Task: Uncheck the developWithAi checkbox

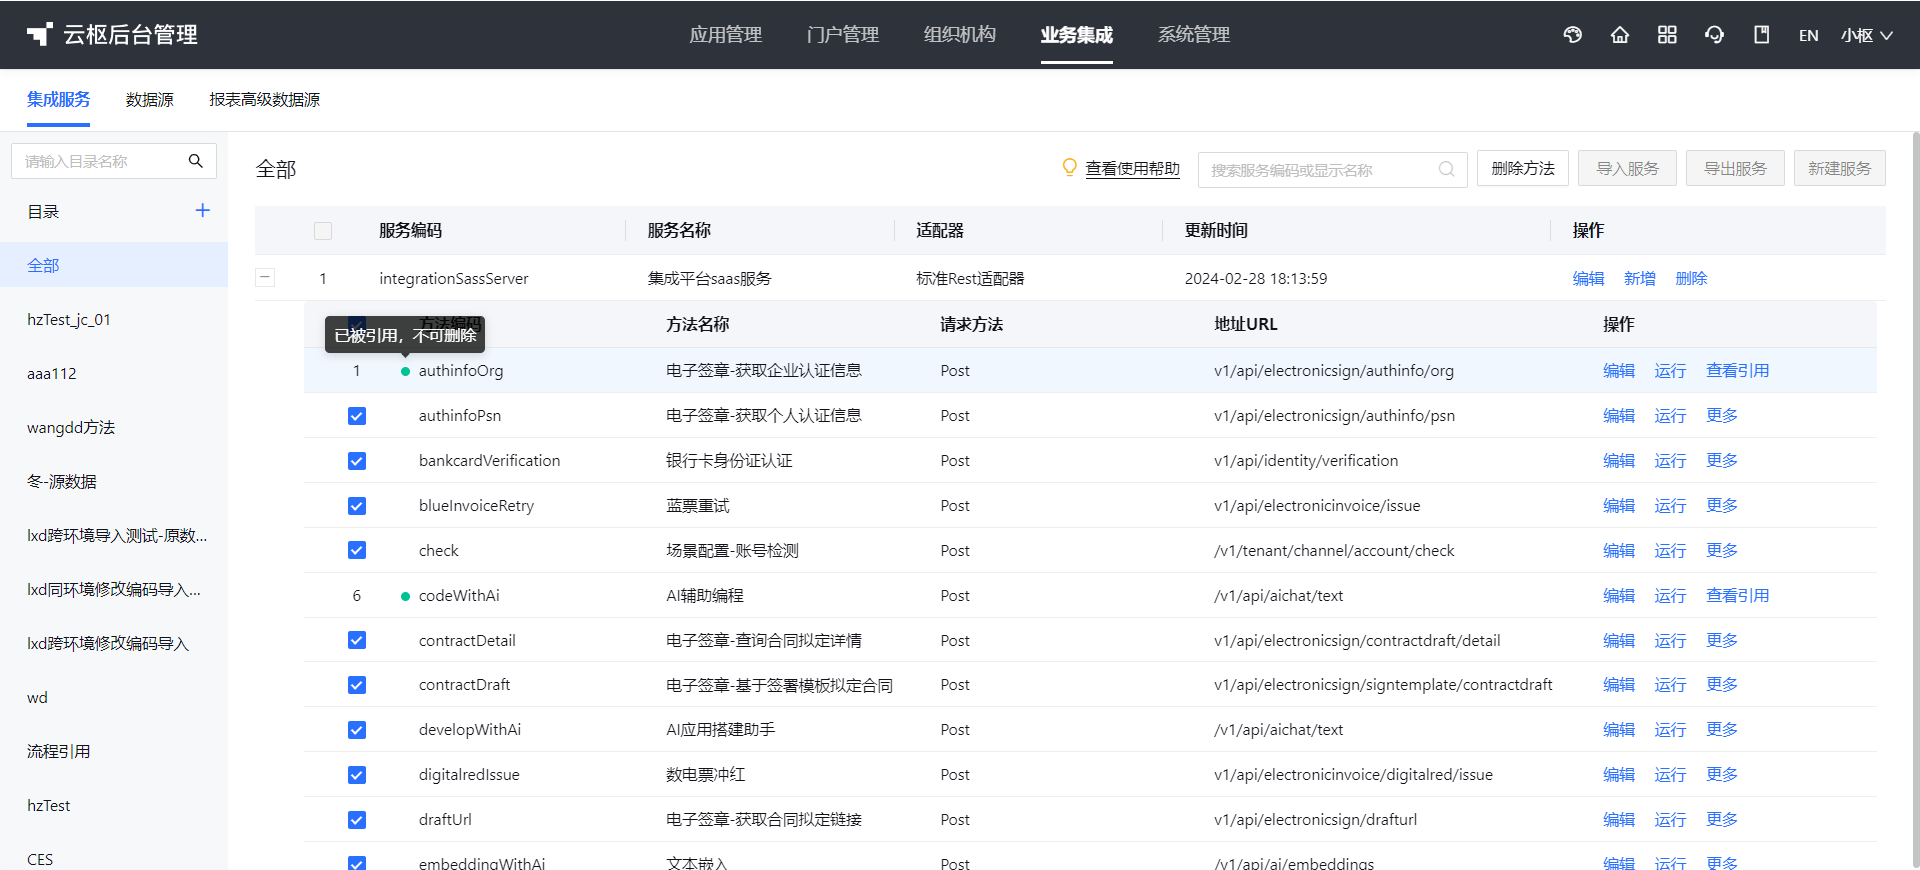Action: click(357, 730)
